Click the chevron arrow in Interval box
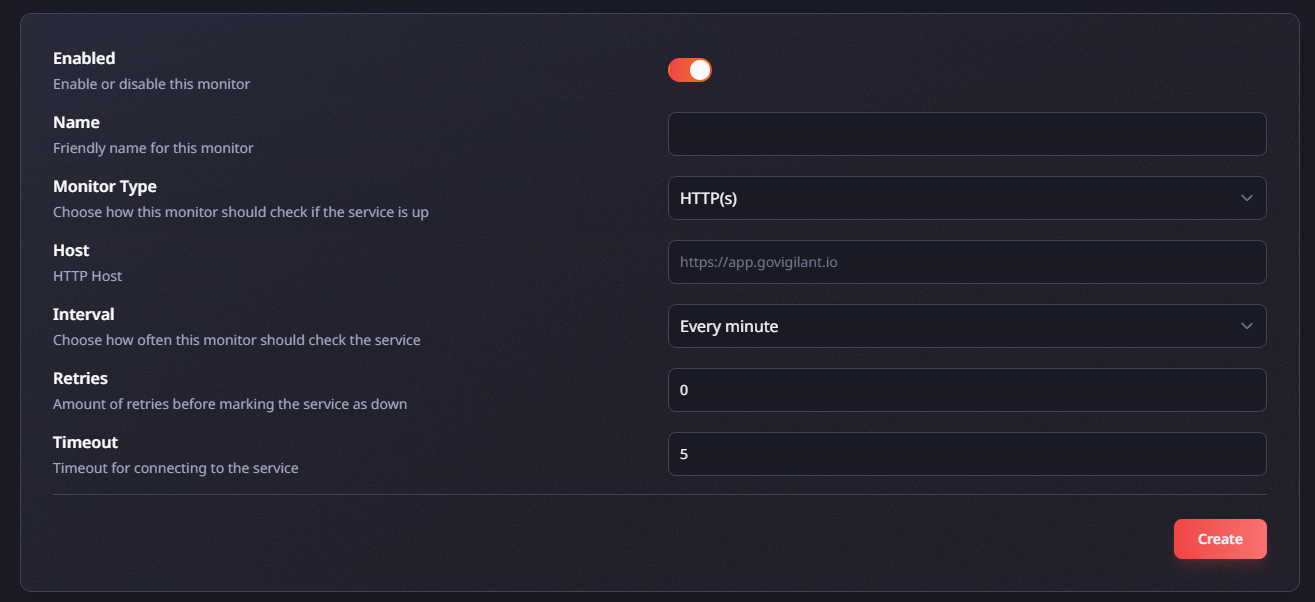Viewport: 1315px width, 602px height. [x=1246, y=326]
